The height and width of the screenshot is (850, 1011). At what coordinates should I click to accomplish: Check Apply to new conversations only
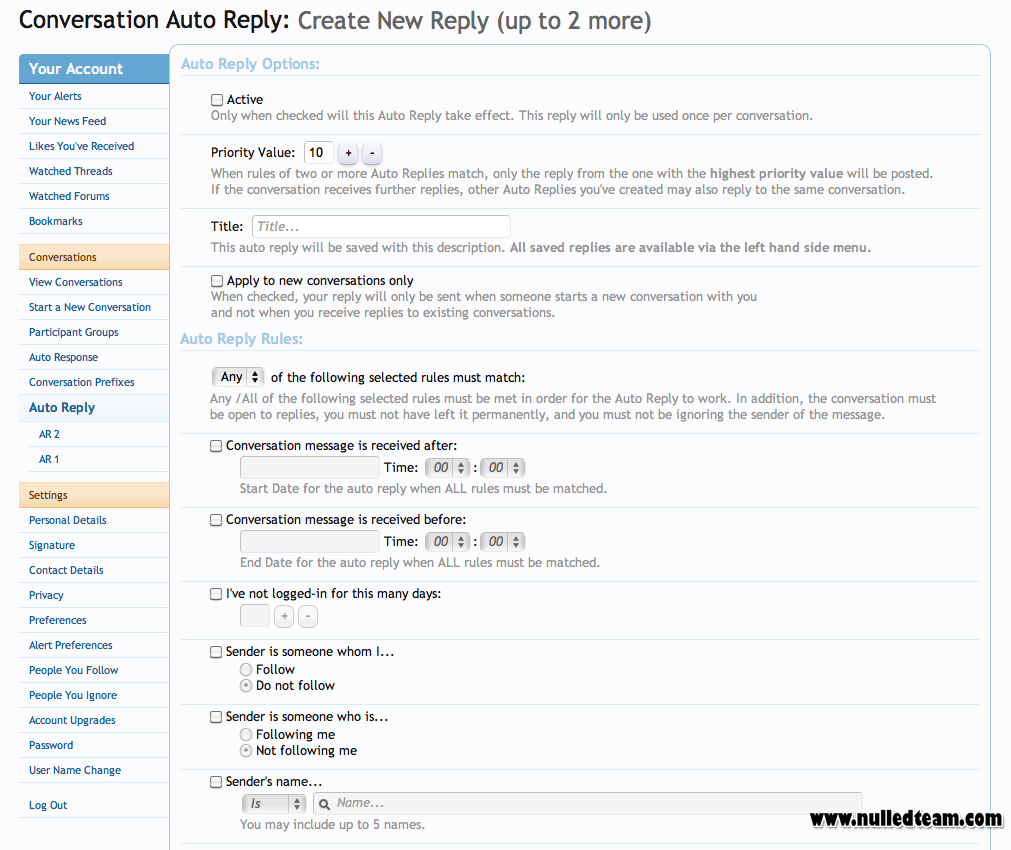(x=217, y=281)
